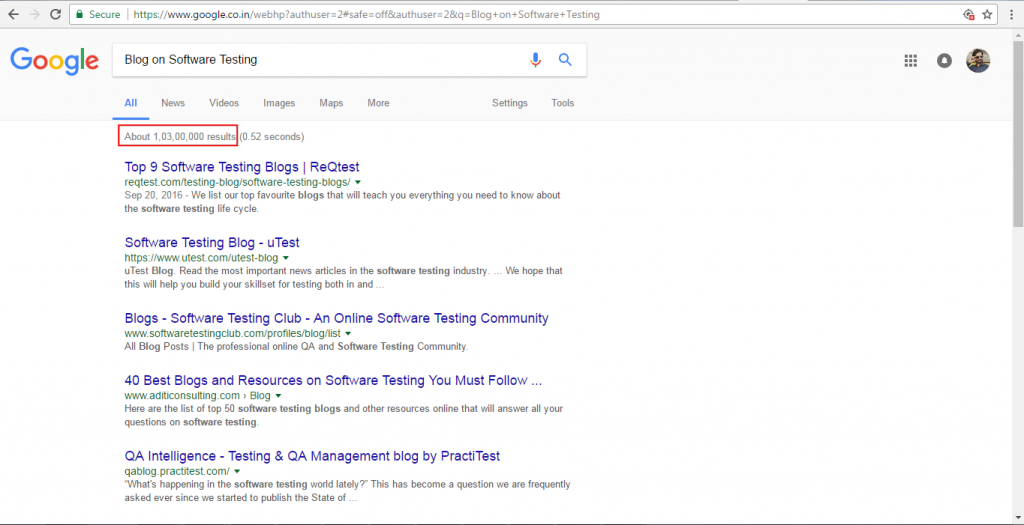1024x525 pixels.
Task: Open Top 9 Software Testing Blogs result
Action: [x=242, y=167]
